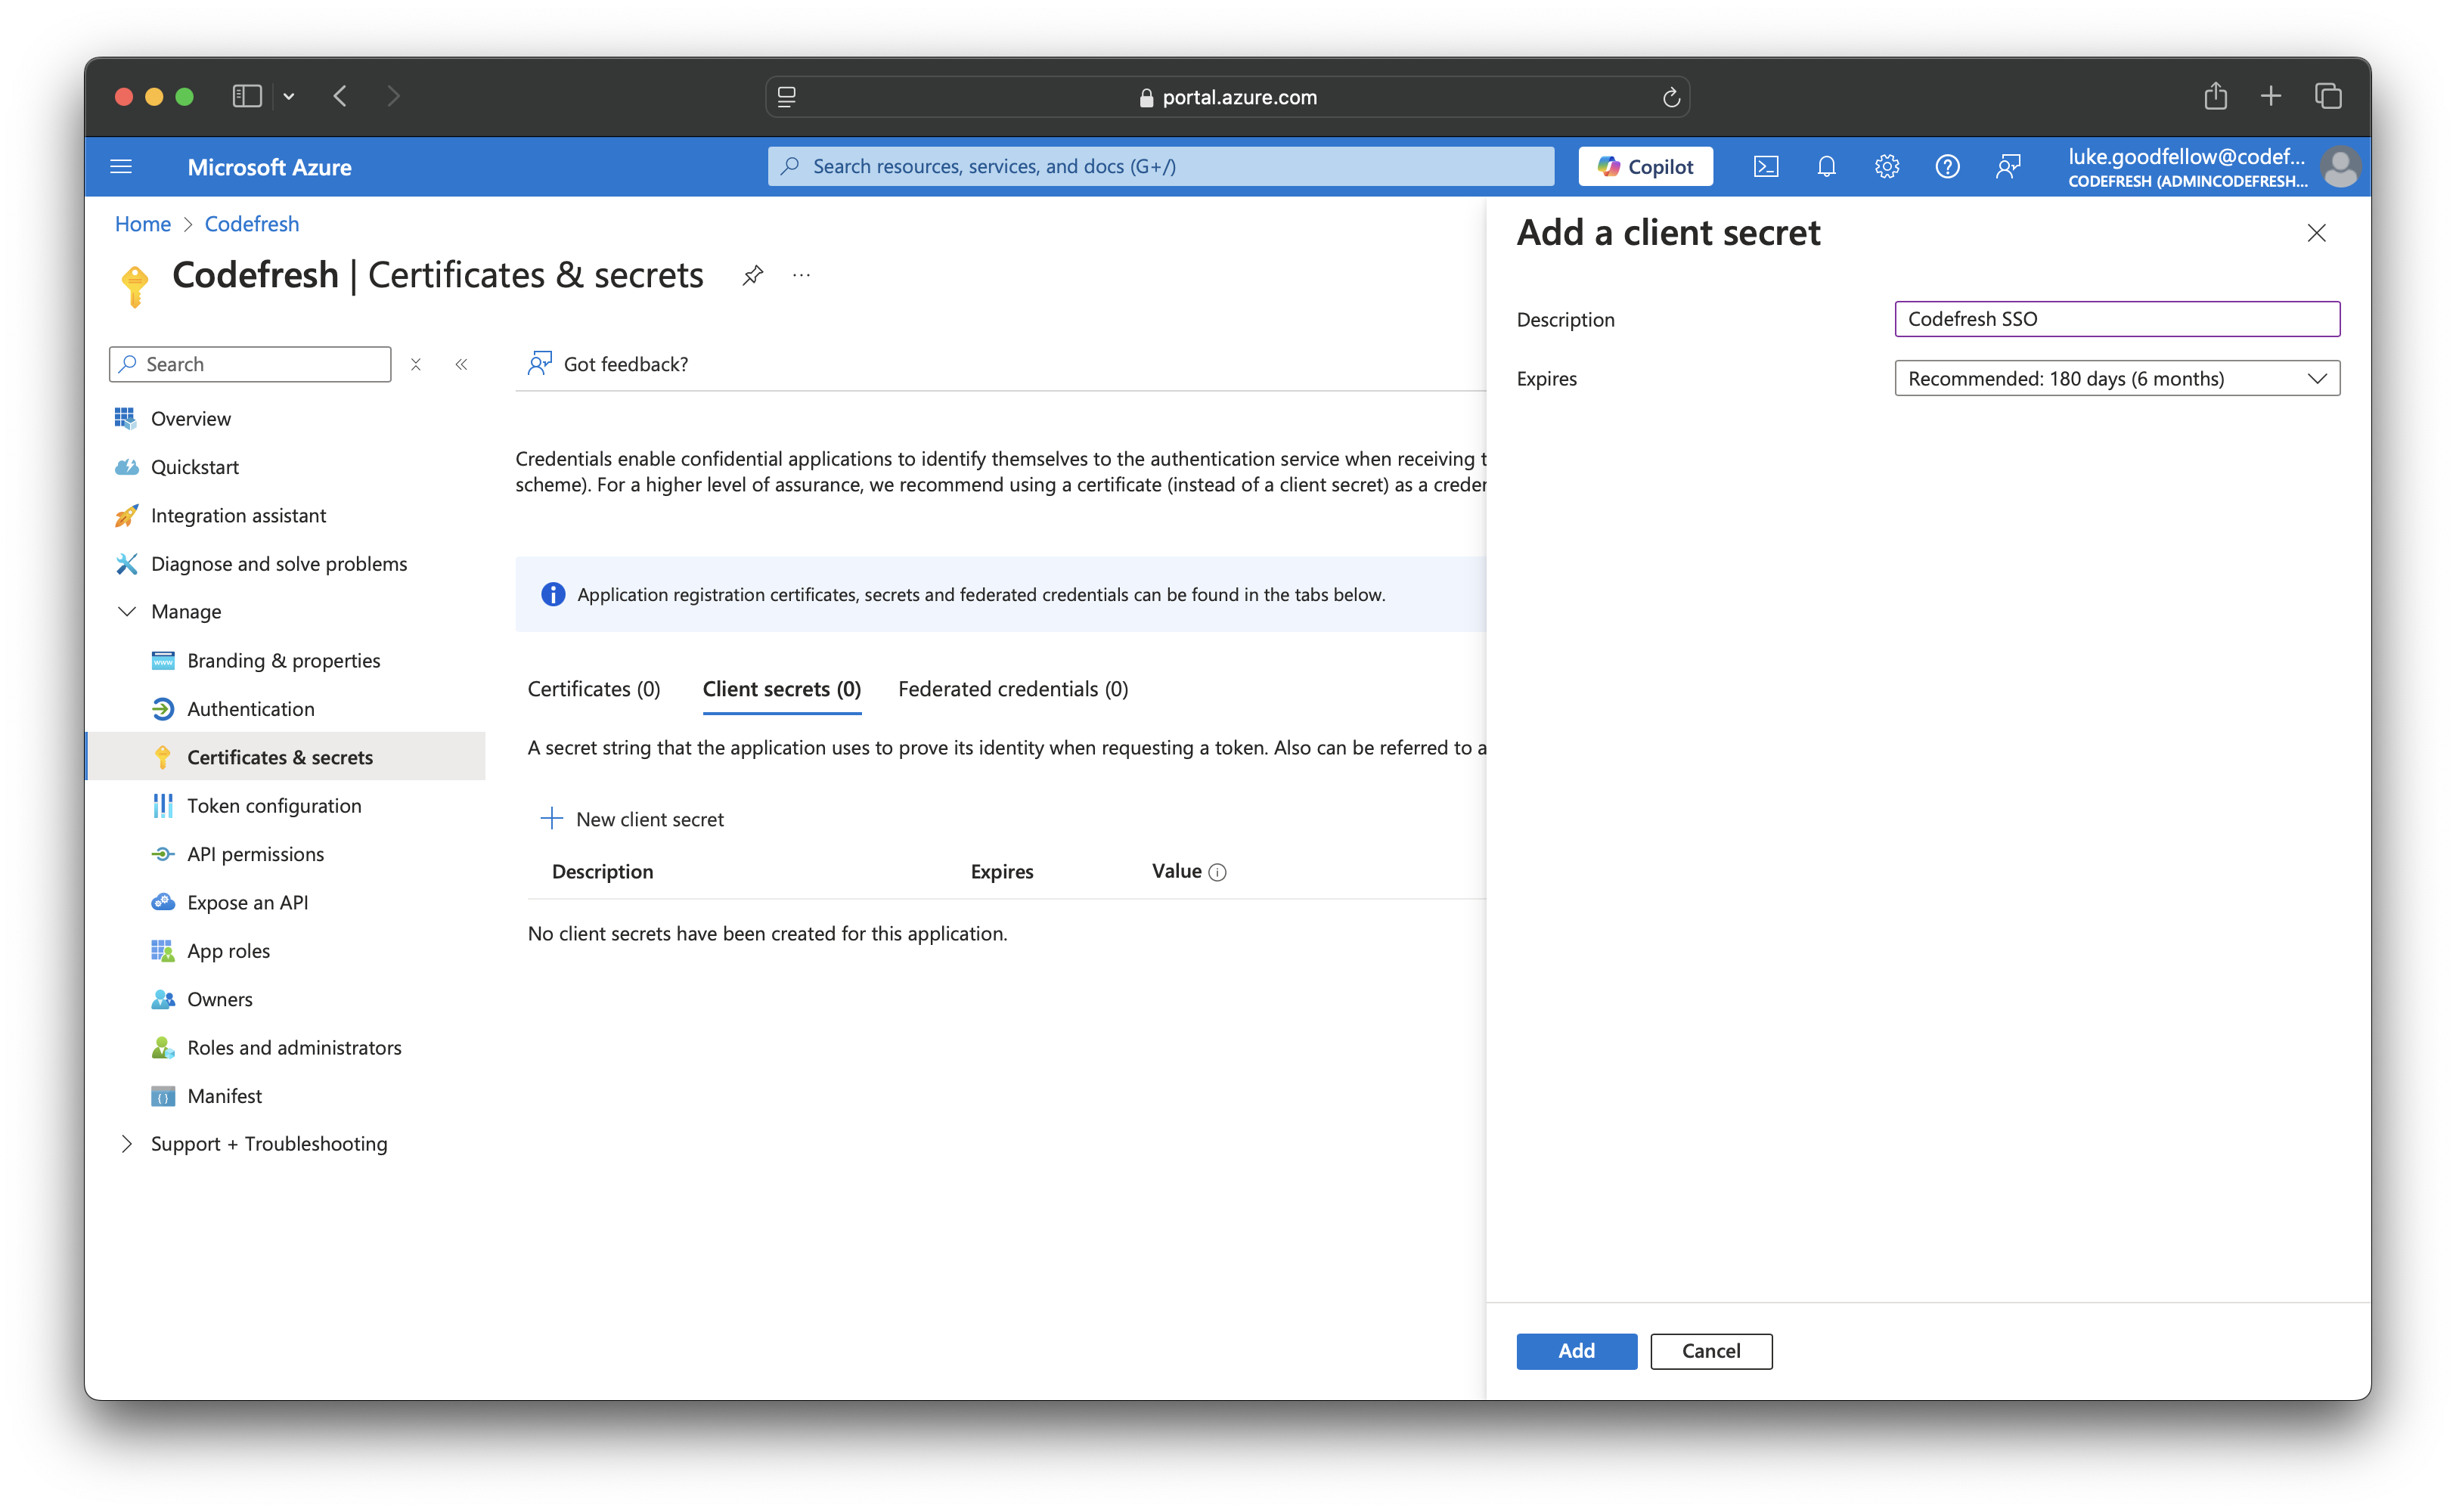Click the Cancel button
This screenshot has height=1512, width=2456.
click(x=1710, y=1350)
